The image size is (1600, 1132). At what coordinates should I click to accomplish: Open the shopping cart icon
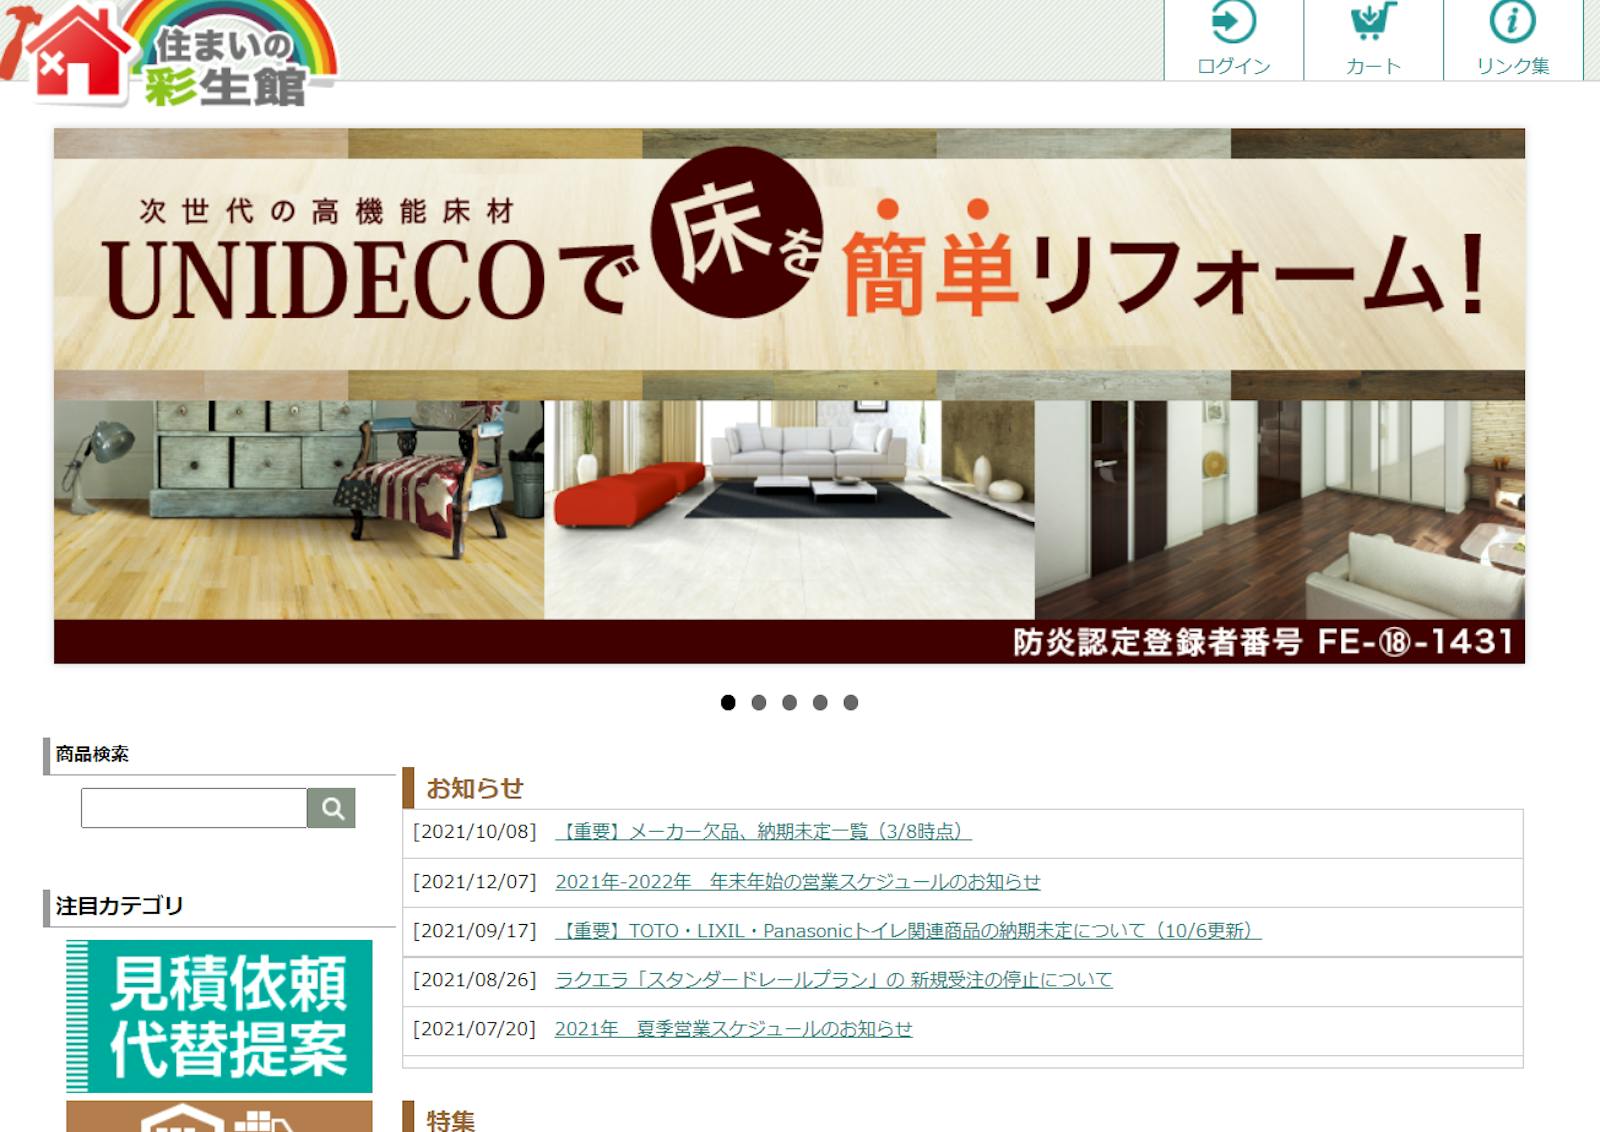[1372, 22]
